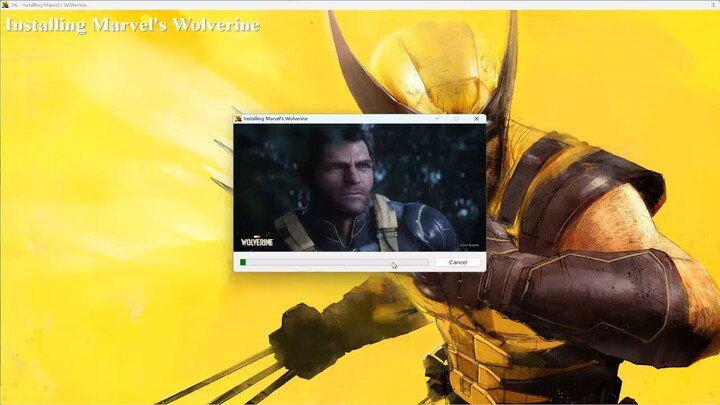Click the disabled maximize button of the dialog
The width and height of the screenshot is (720, 405).
pyautogui.click(x=456, y=118)
